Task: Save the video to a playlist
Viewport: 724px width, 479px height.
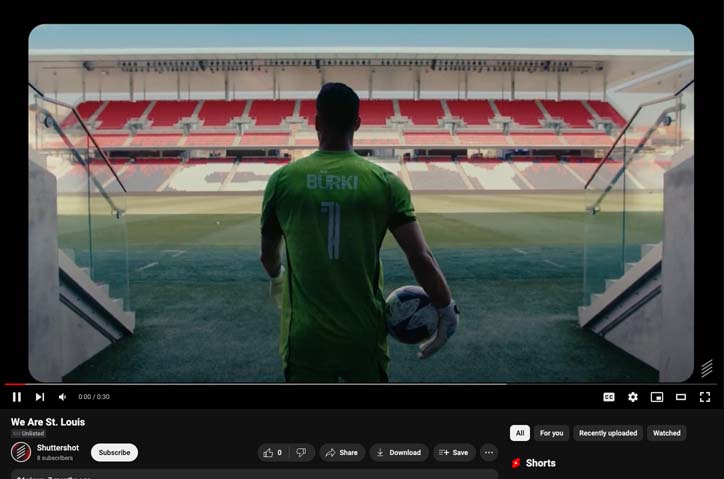Action: [454, 453]
